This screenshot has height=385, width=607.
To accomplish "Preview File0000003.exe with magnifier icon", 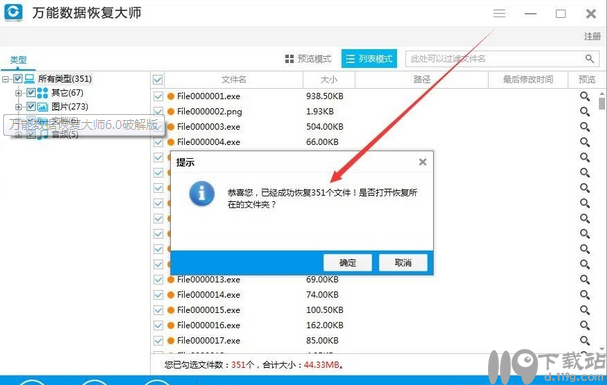I will click(585, 127).
